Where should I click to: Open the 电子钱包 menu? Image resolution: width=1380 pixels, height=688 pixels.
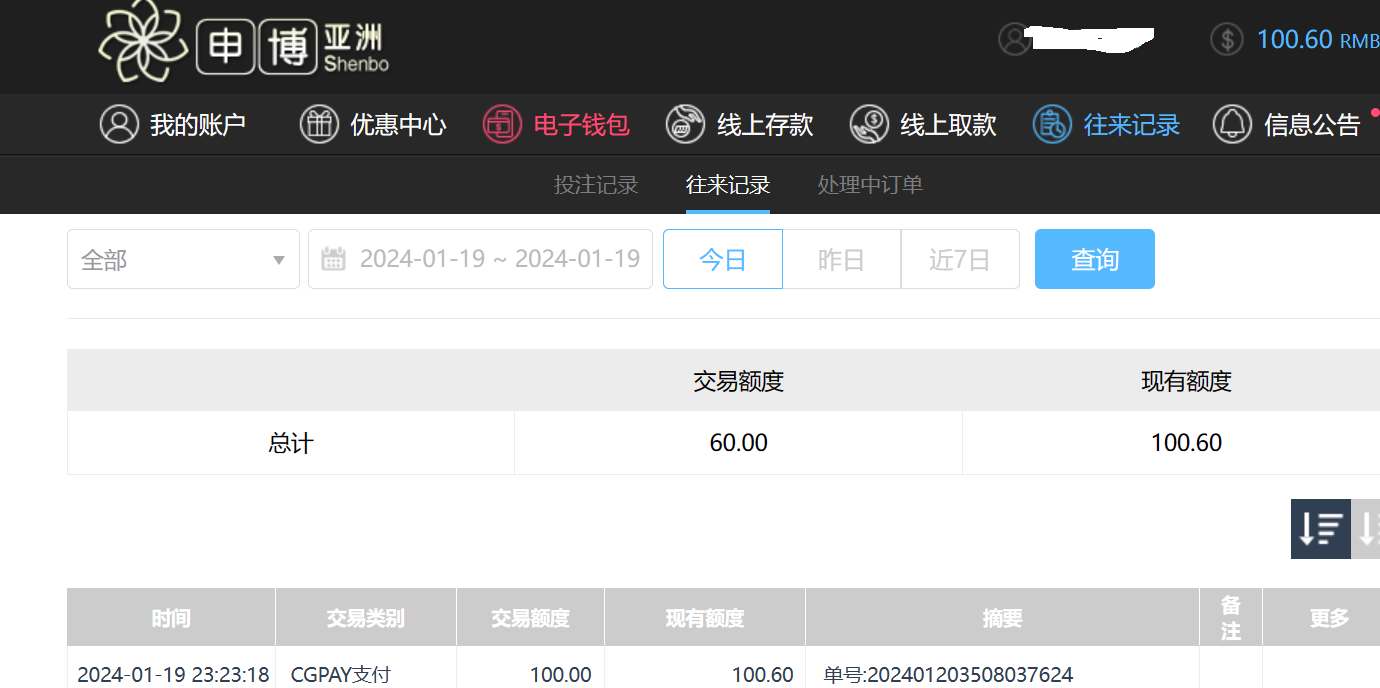click(x=556, y=124)
